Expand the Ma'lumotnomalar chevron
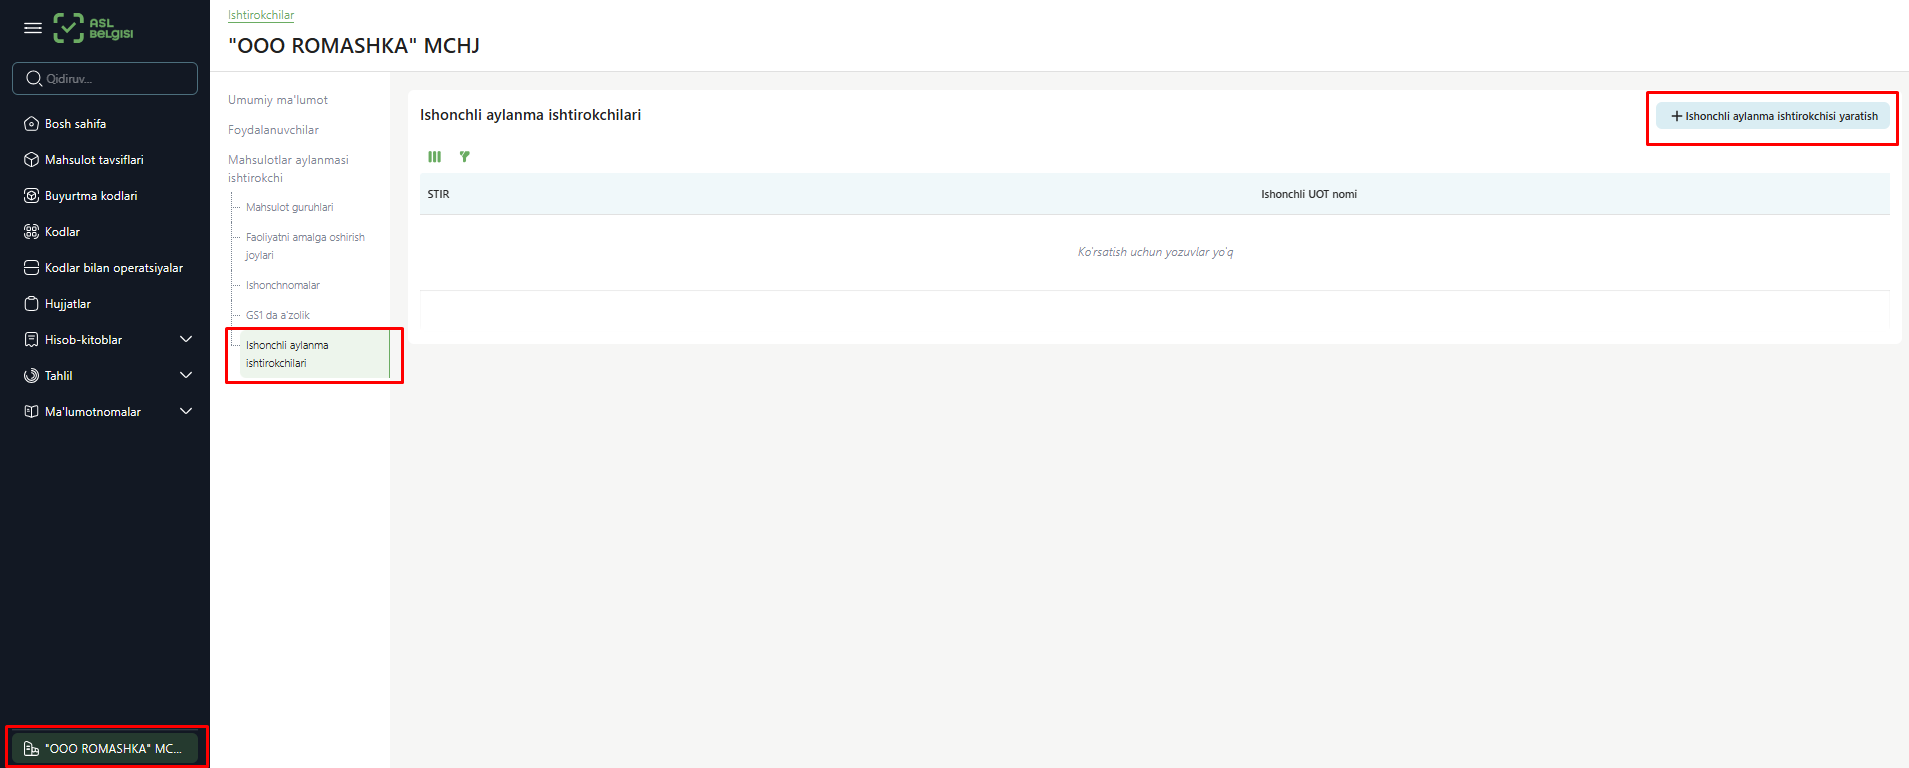 click(186, 412)
